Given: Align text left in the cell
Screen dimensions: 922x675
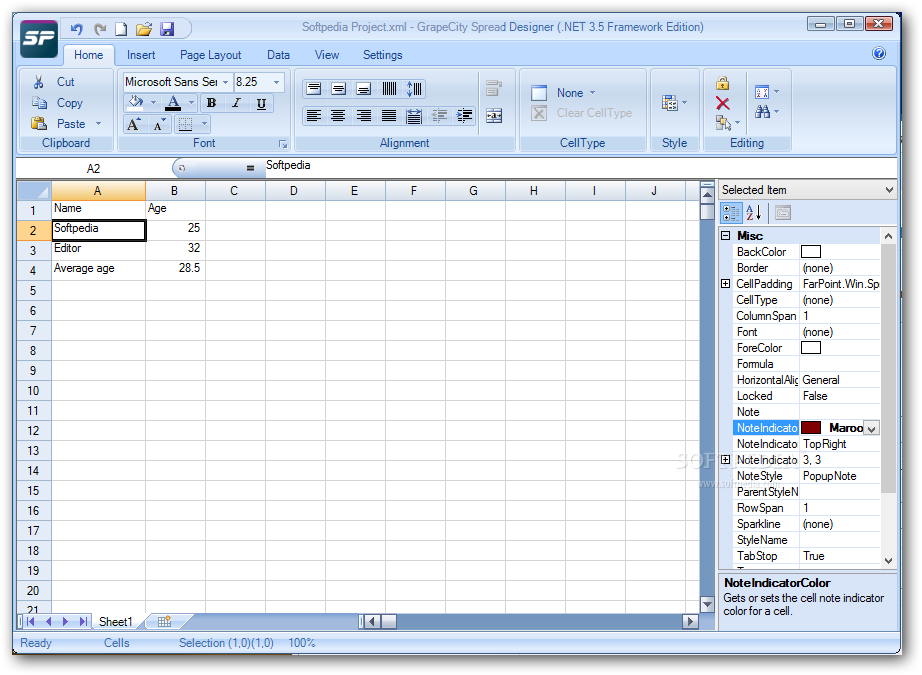Looking at the screenshot, I should tap(314, 115).
